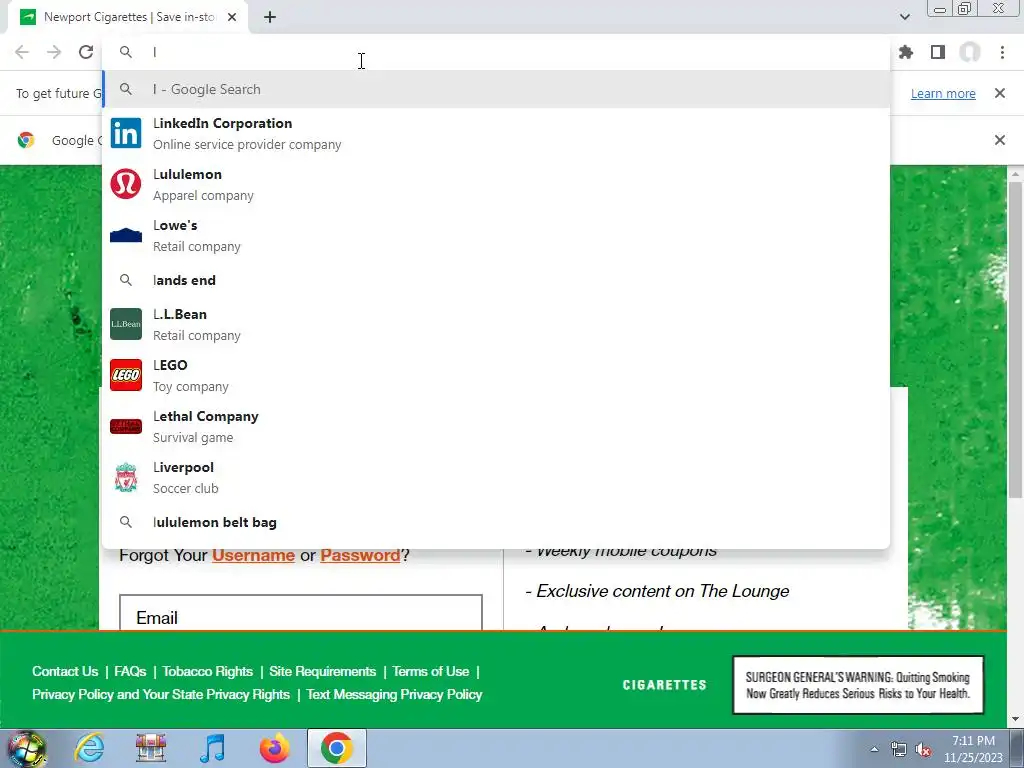This screenshot has height=768, width=1024.
Task: Click the Liverpool crest icon
Action: pos(126,477)
